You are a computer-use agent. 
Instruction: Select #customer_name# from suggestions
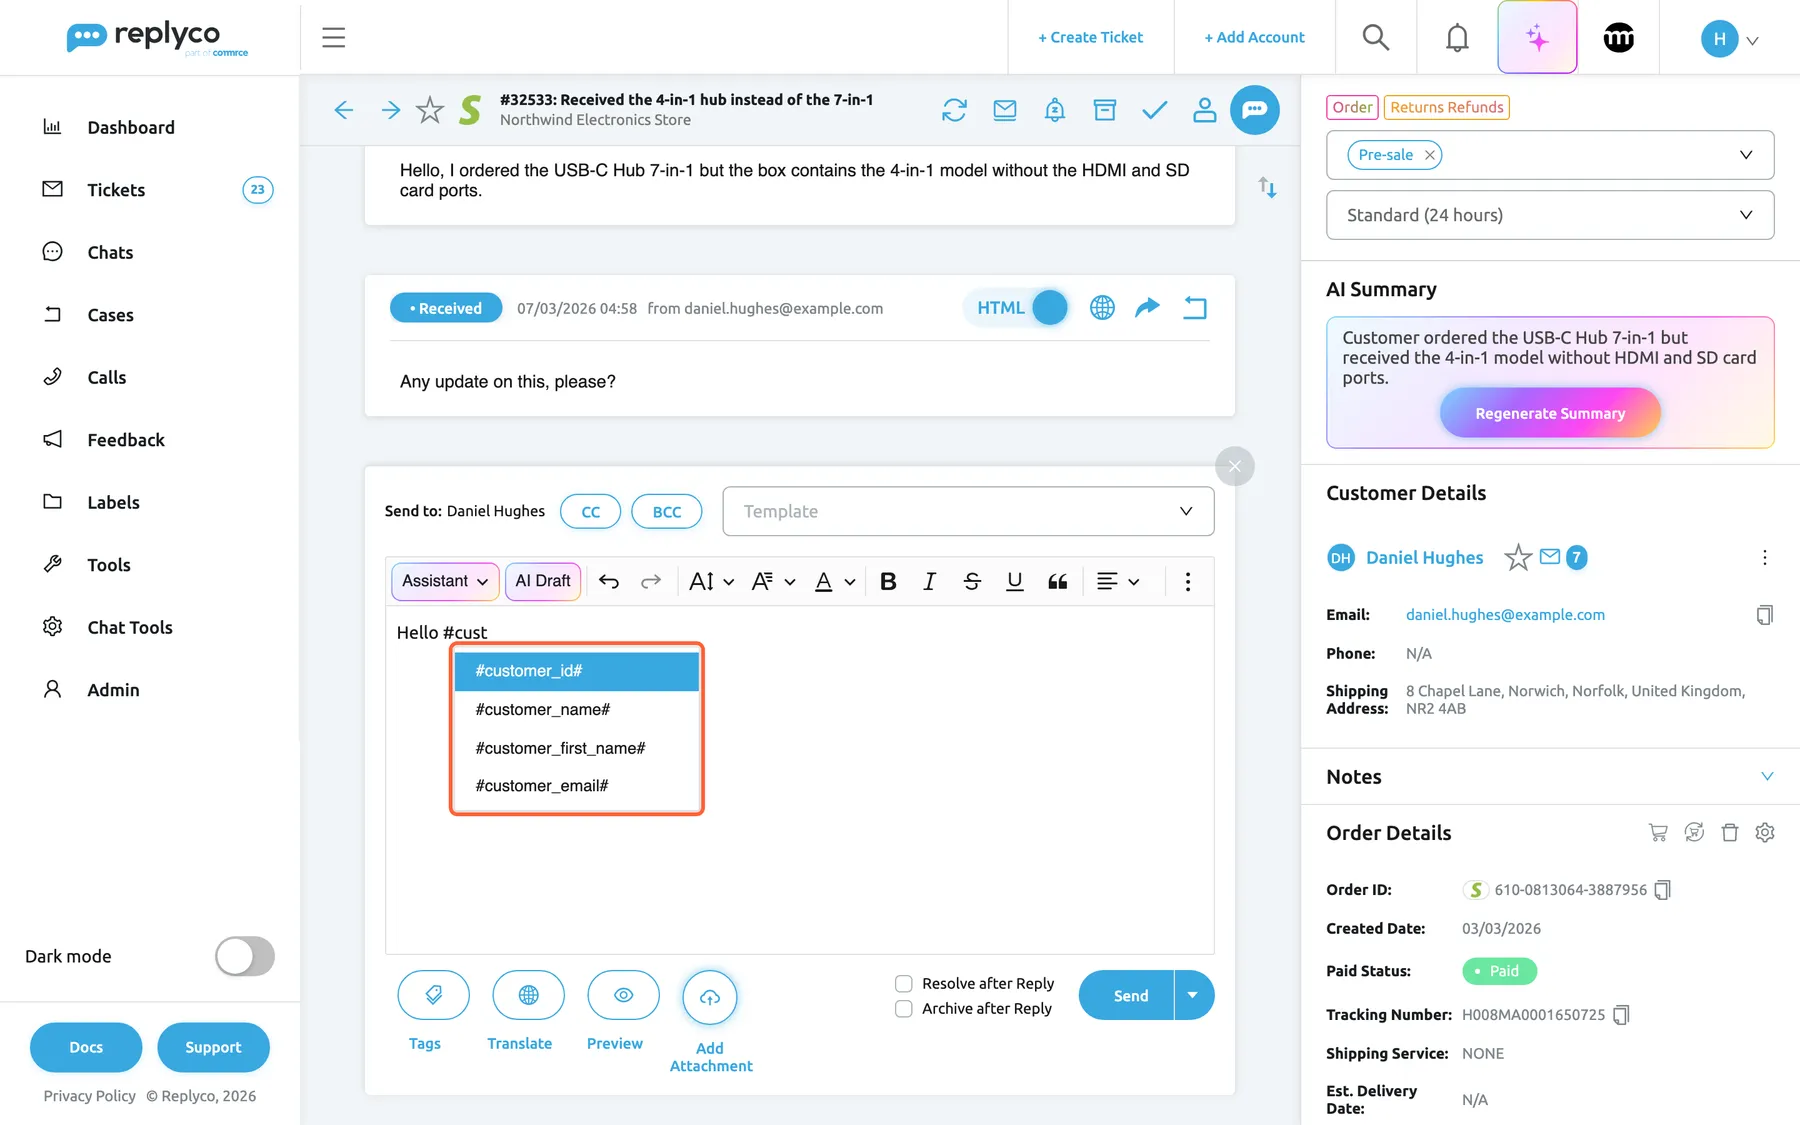point(576,710)
